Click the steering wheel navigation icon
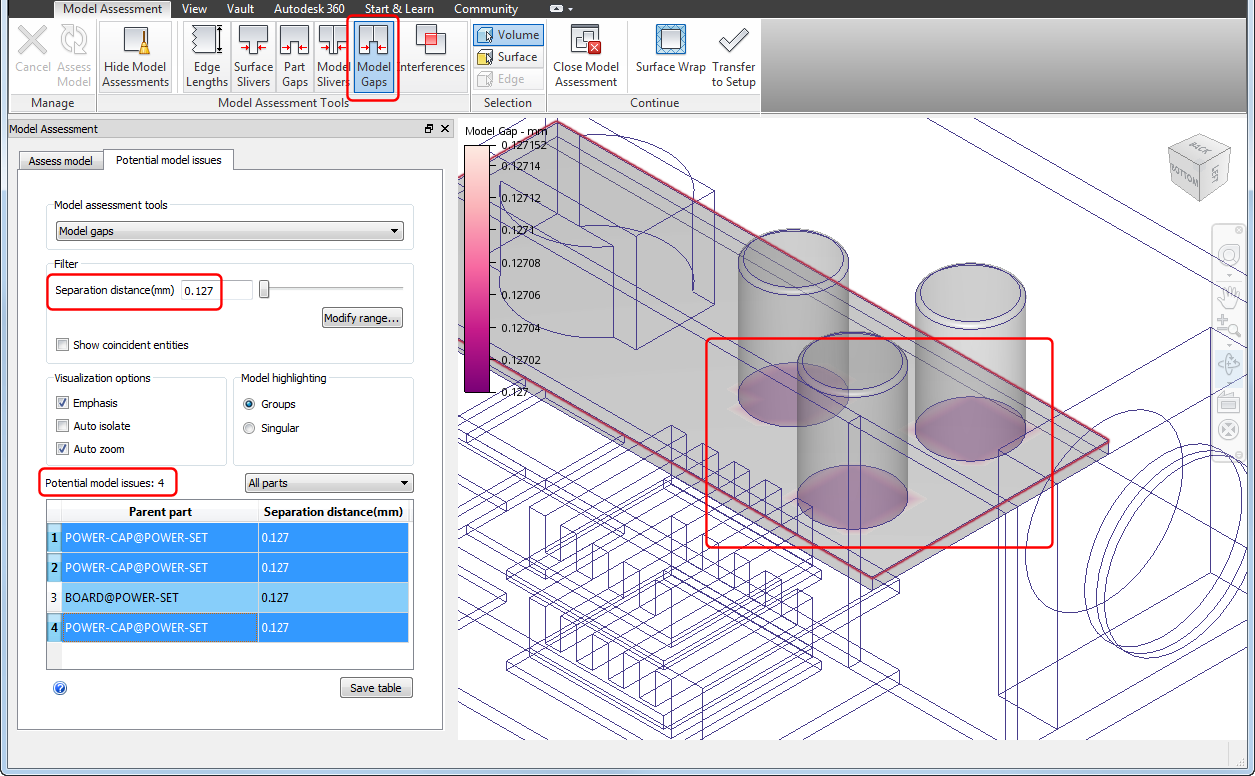The width and height of the screenshot is (1255, 776). 1229,257
